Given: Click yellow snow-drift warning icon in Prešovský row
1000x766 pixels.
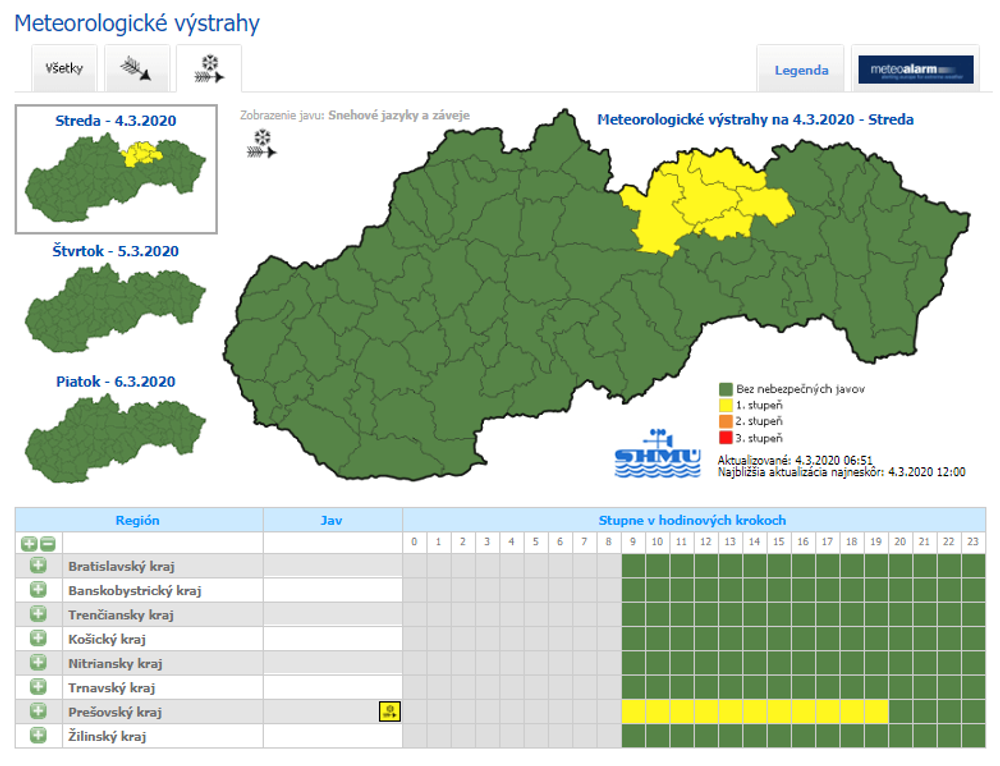Looking at the screenshot, I should click(x=388, y=711).
